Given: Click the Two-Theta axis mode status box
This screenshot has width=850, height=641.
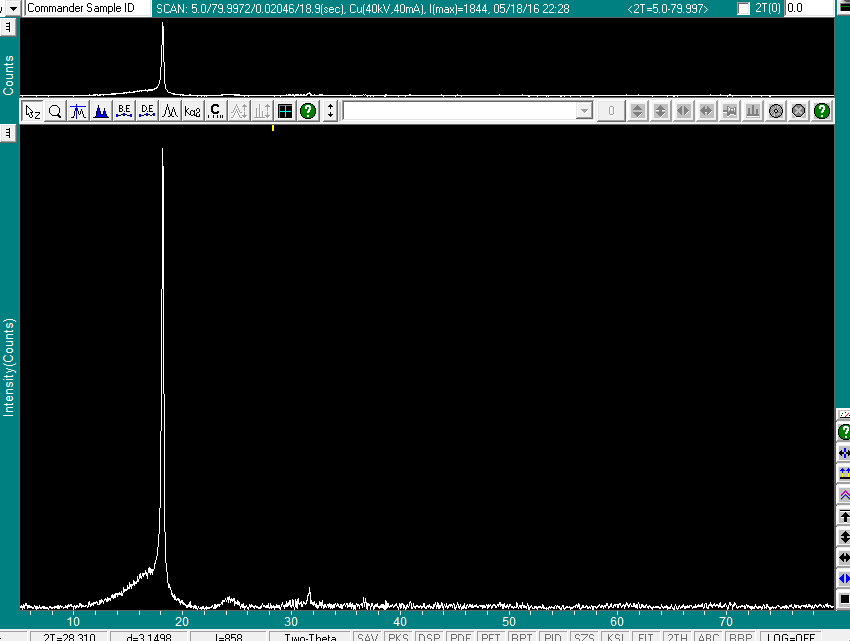Looking at the screenshot, I should (310, 637).
